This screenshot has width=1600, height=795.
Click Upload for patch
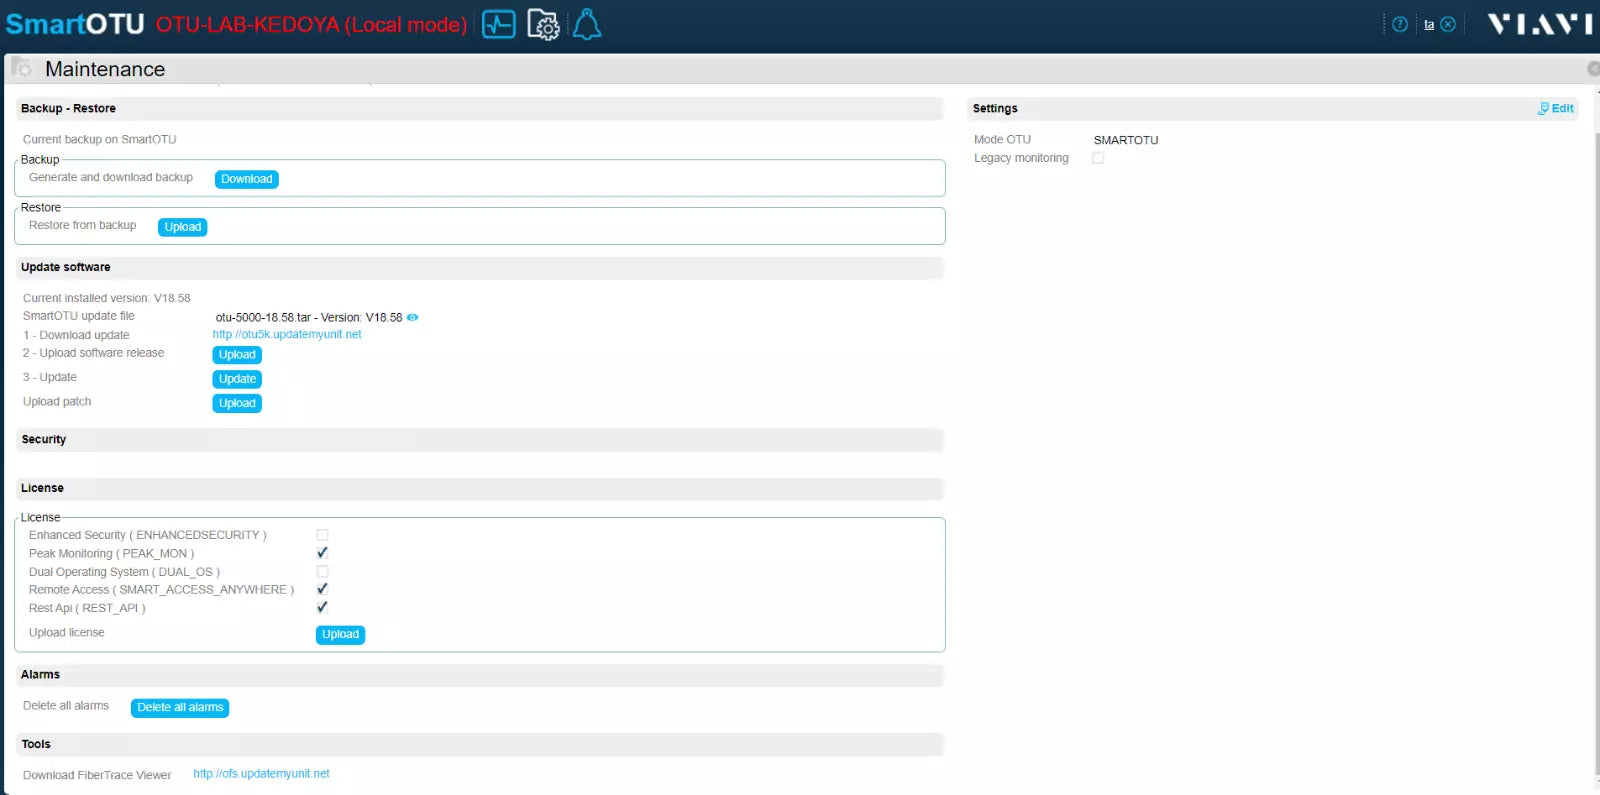(237, 403)
